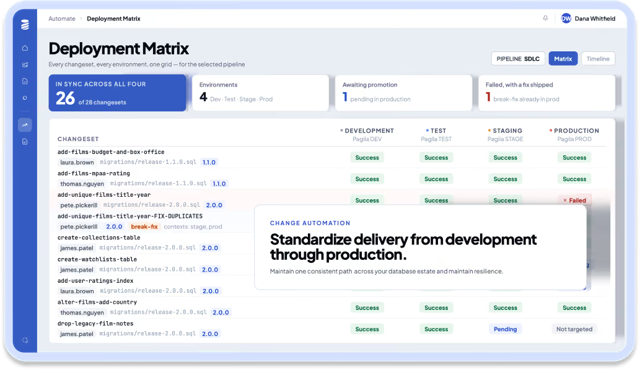Image resolution: width=640 pixels, height=370 pixels.
Task: Click thomas.nguyen author on add-films-mpaa-rating row
Action: (x=82, y=184)
